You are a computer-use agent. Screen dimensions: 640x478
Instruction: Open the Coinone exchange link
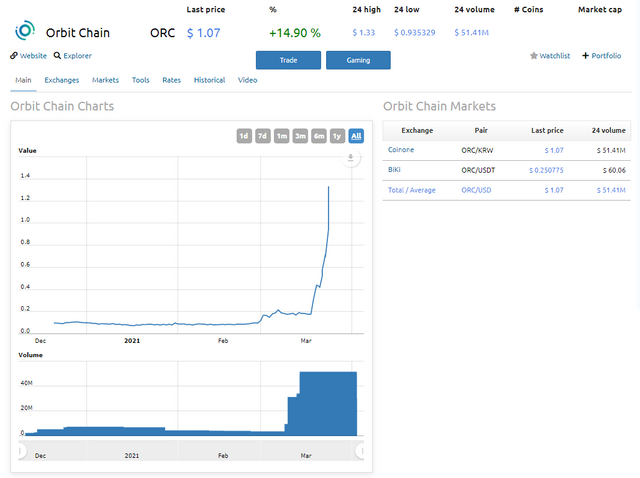pyautogui.click(x=401, y=150)
